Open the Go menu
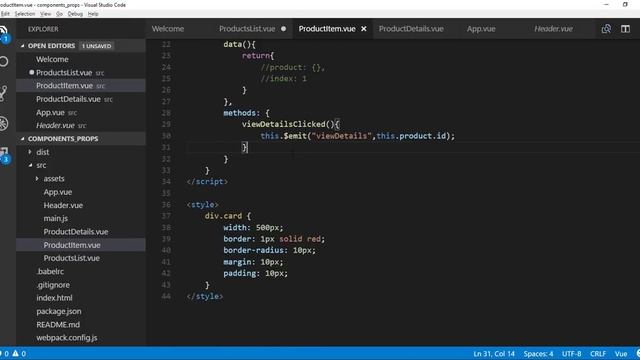The height and width of the screenshot is (360, 640). 59,14
